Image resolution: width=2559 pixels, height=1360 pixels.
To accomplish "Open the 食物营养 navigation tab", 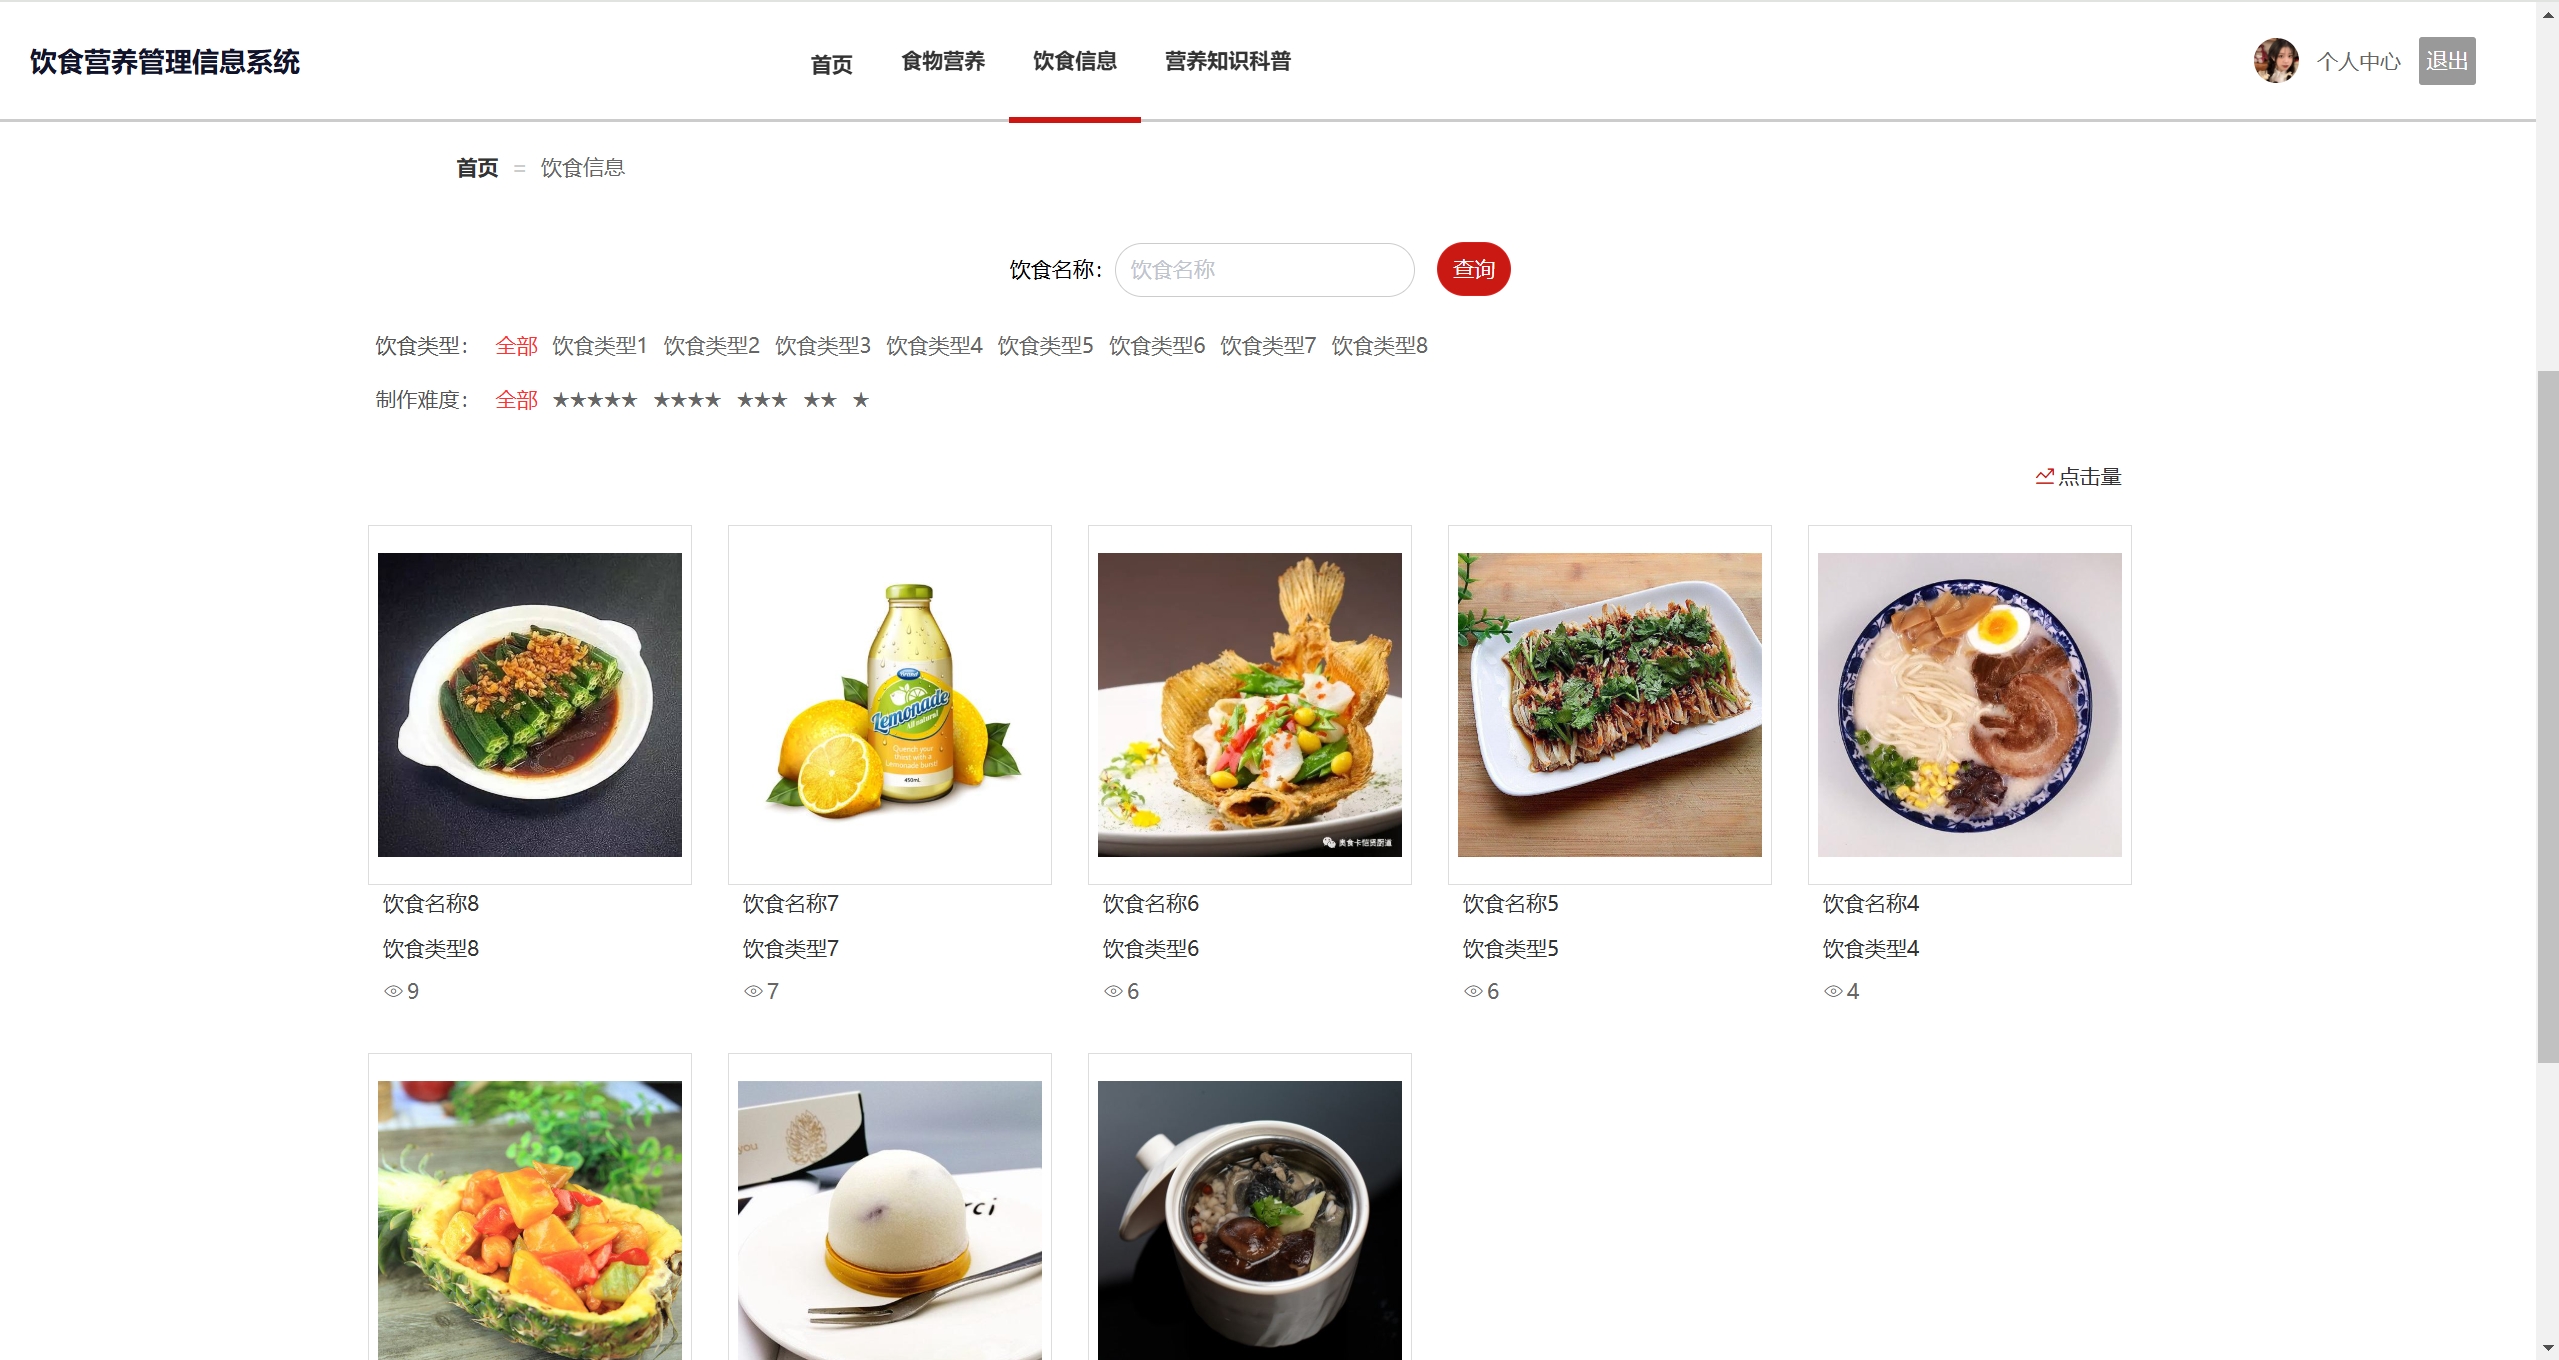I will pyautogui.click(x=943, y=61).
